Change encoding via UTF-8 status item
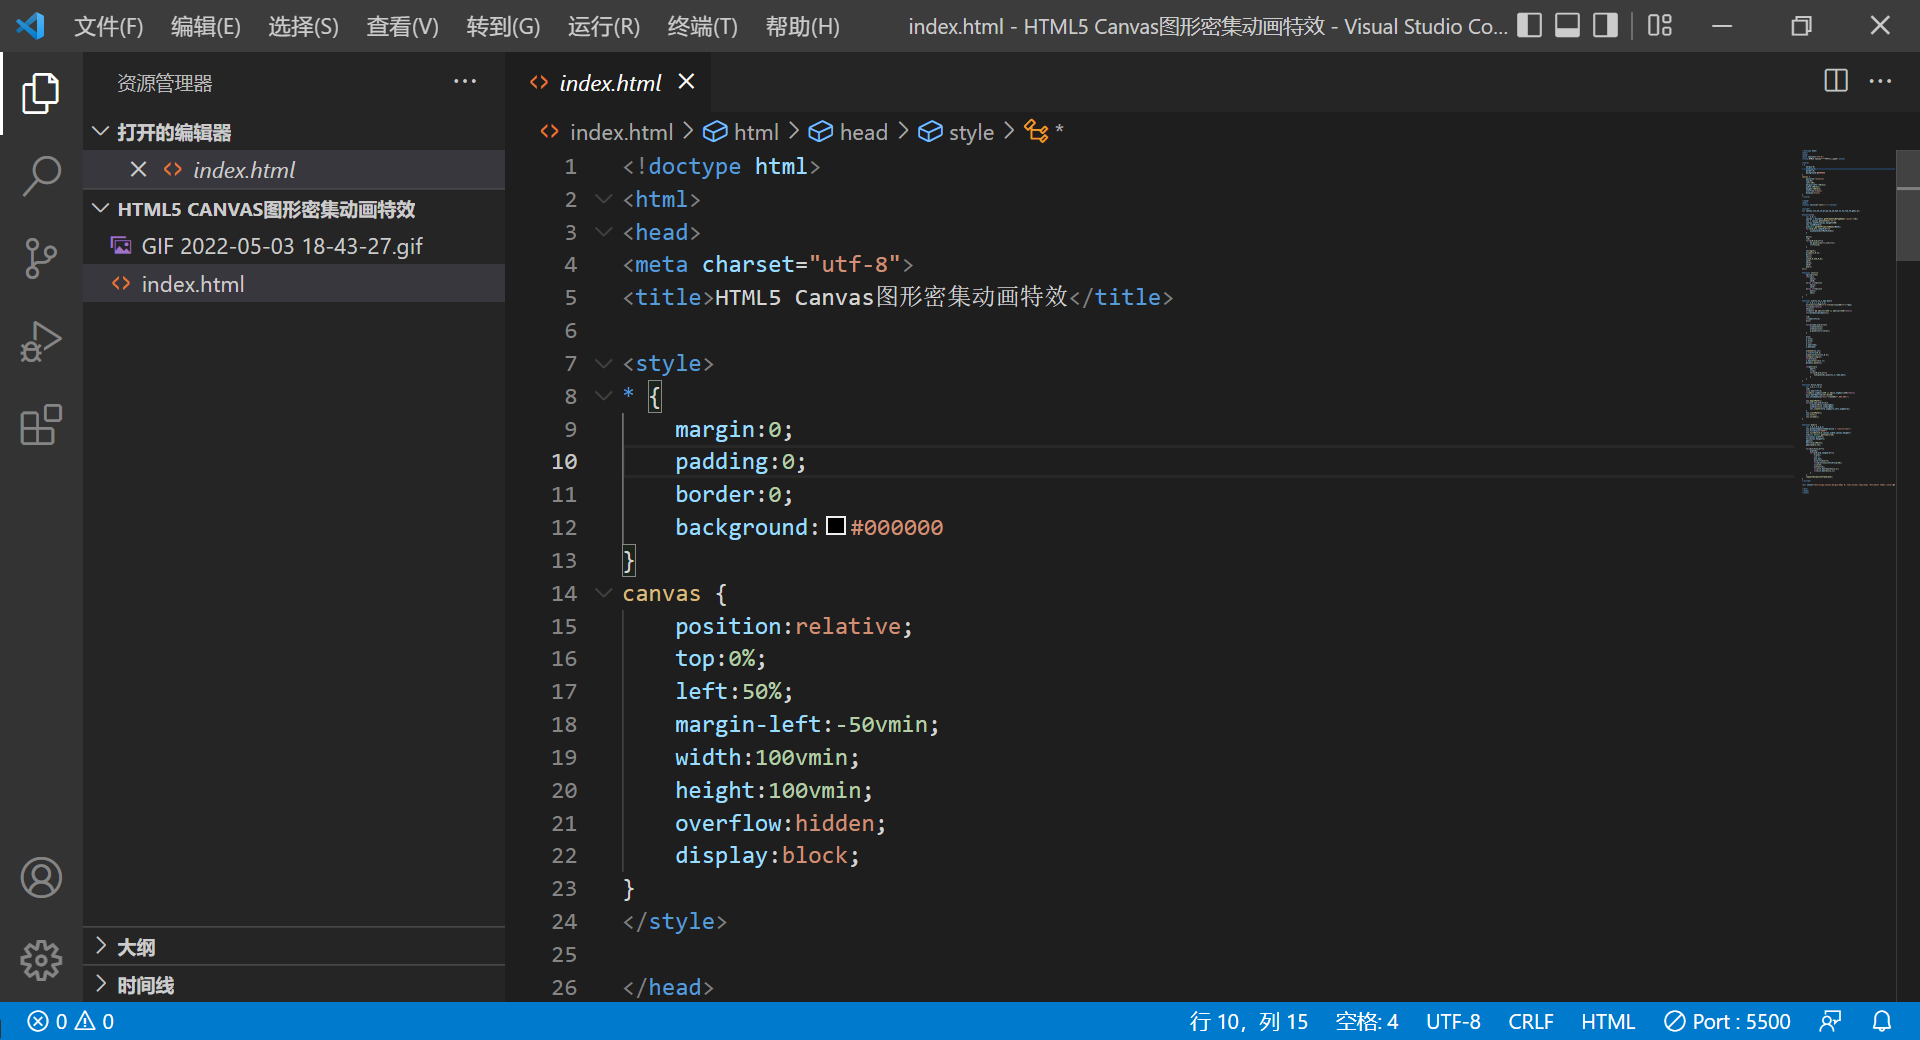 [1453, 1021]
